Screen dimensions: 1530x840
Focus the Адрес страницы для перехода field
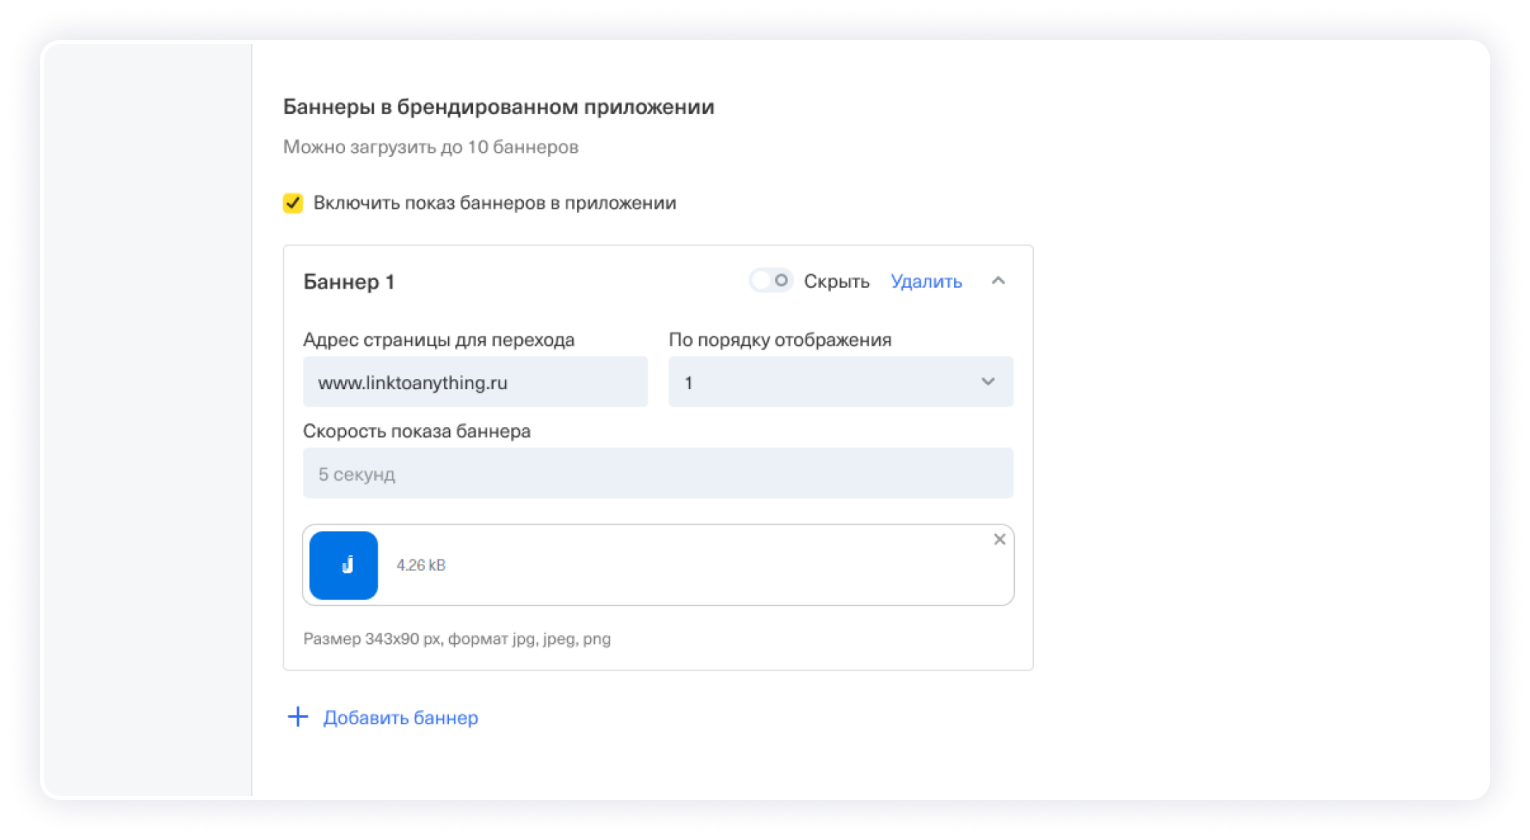[475, 382]
